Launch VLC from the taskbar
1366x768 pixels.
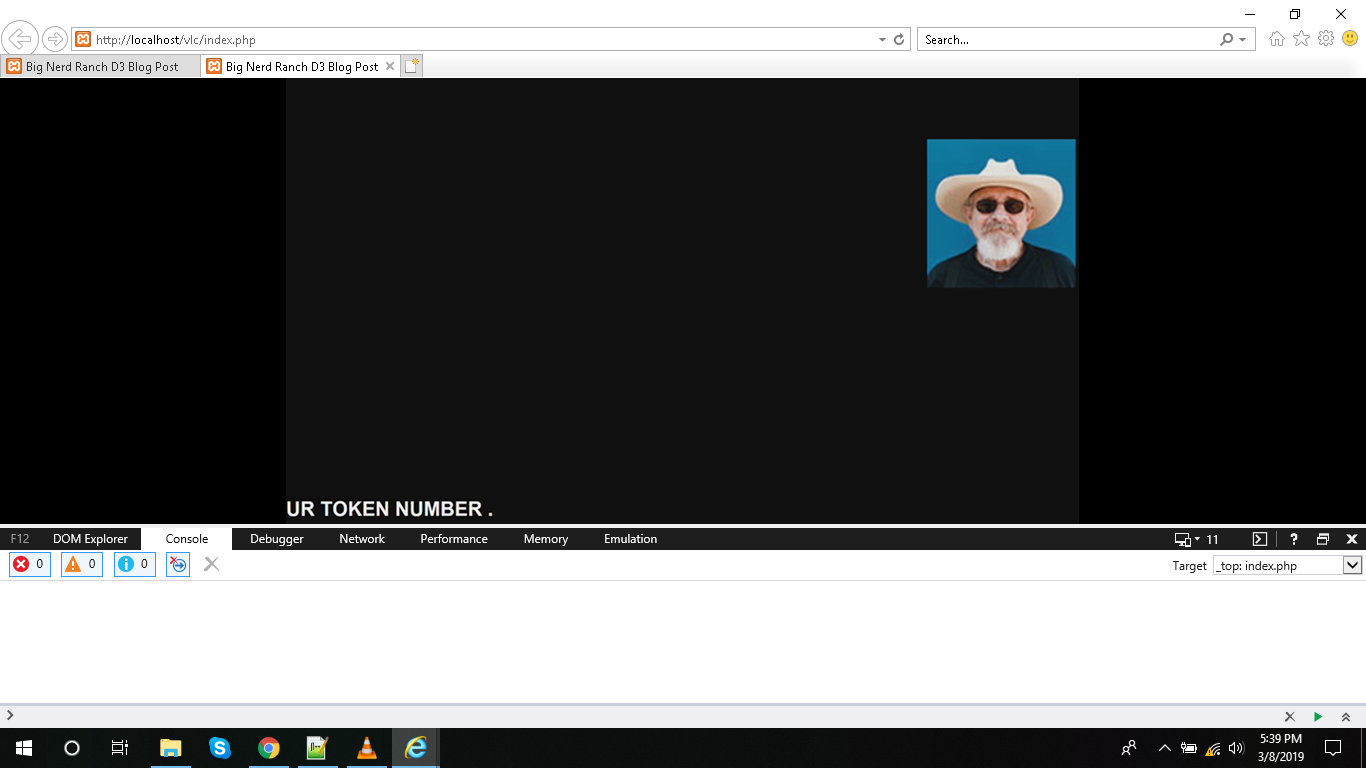point(367,748)
